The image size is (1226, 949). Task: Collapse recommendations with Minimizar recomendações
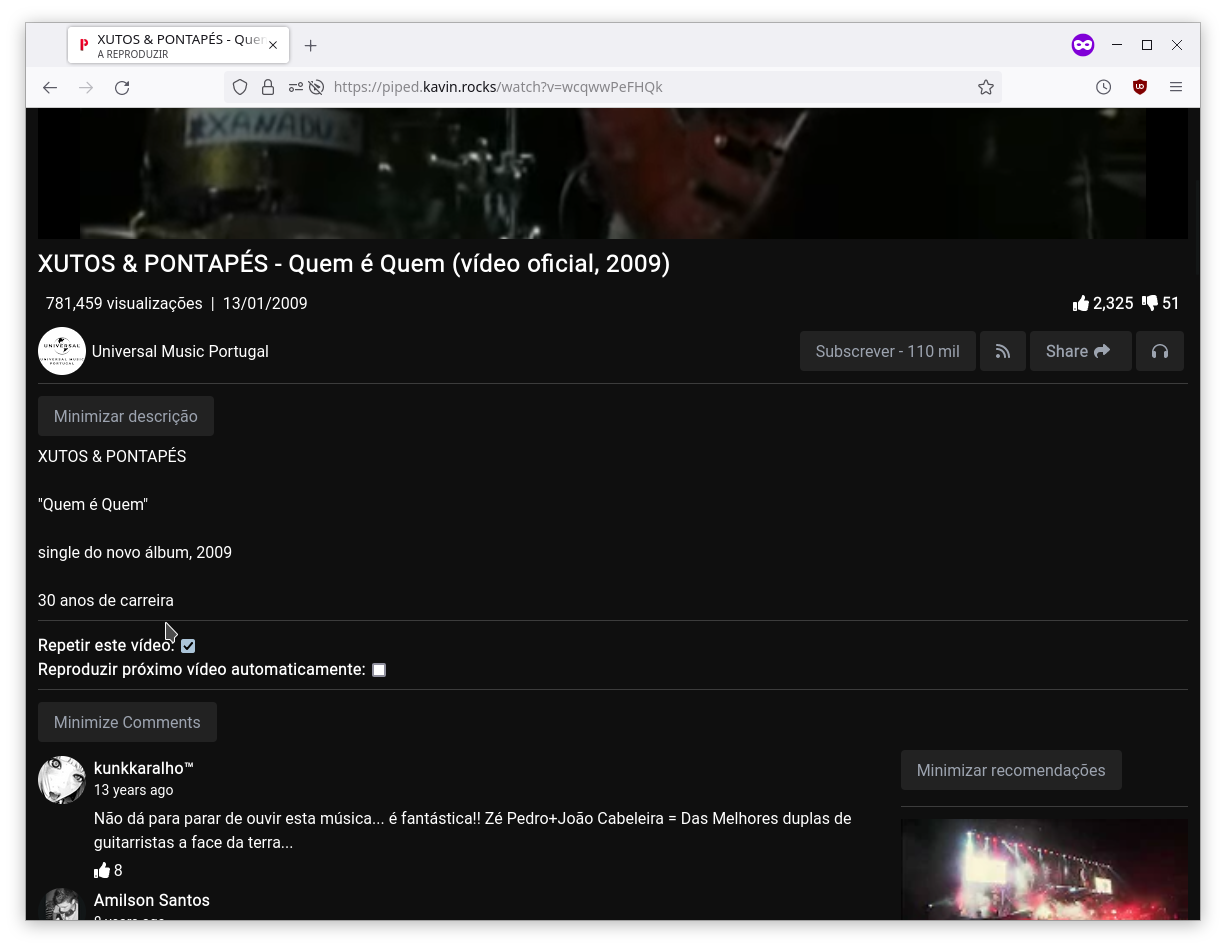1011,770
